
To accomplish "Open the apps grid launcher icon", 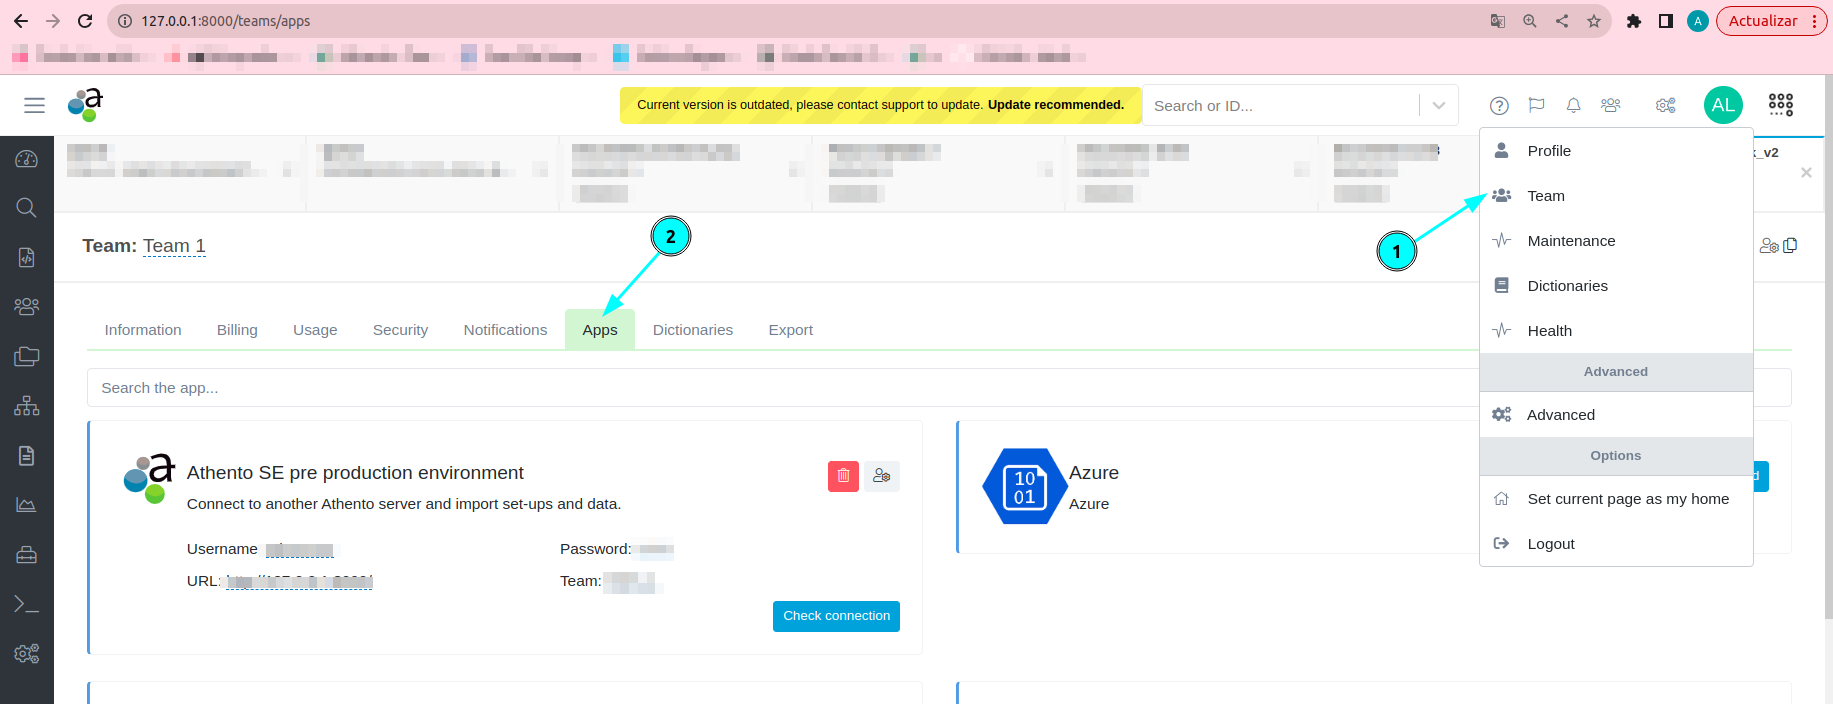I will click(1780, 105).
